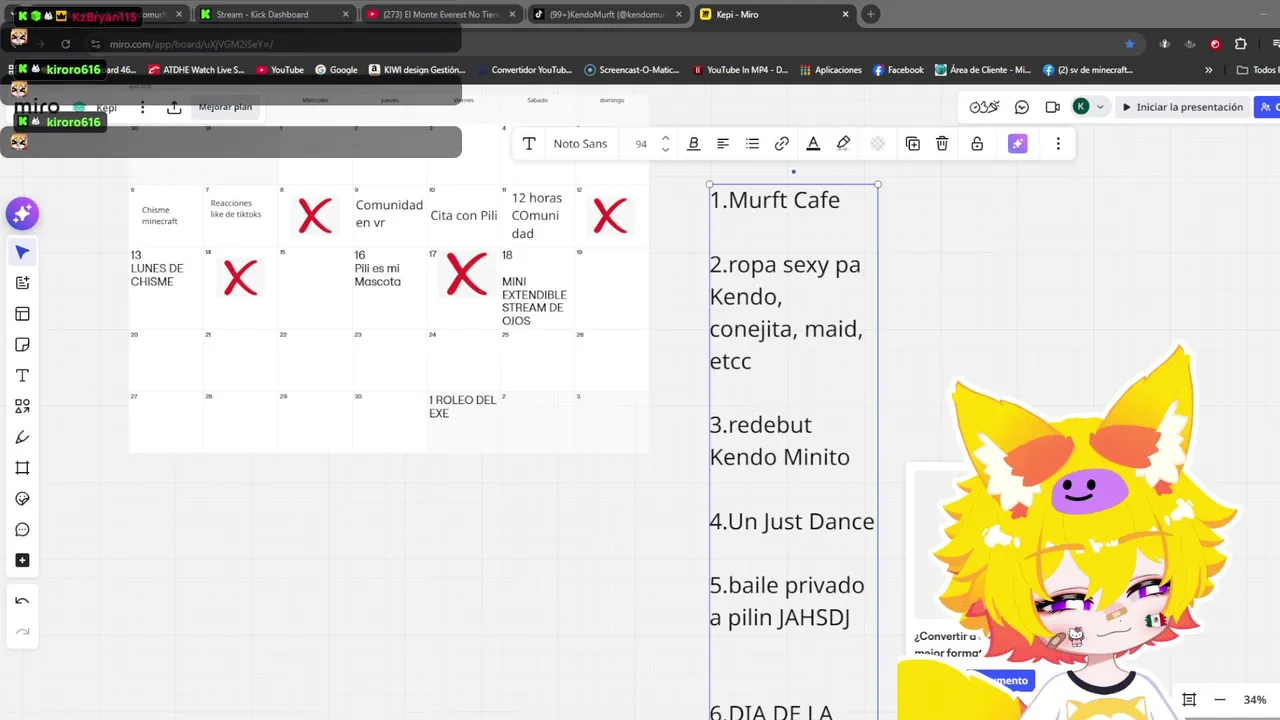This screenshot has width=1280, height=720.
Task: Open the board chat comments icon
Action: (x=1022, y=107)
